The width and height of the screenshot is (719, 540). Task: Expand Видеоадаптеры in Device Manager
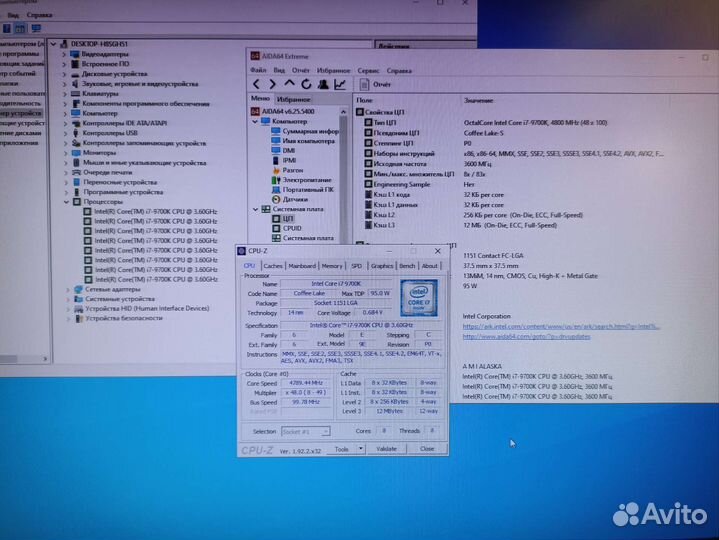point(64,55)
